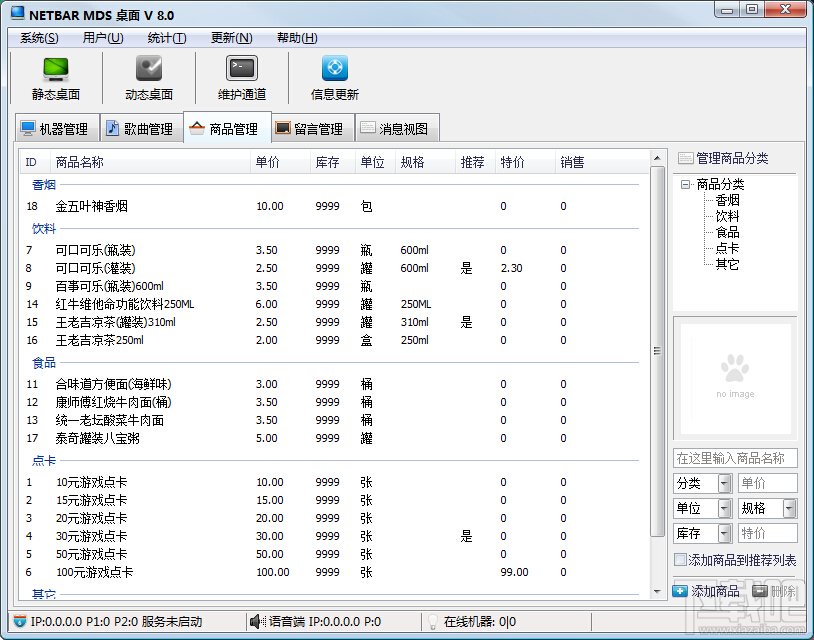Open the 更新(N) menu
Viewport: 814px width, 640px height.
click(x=232, y=38)
